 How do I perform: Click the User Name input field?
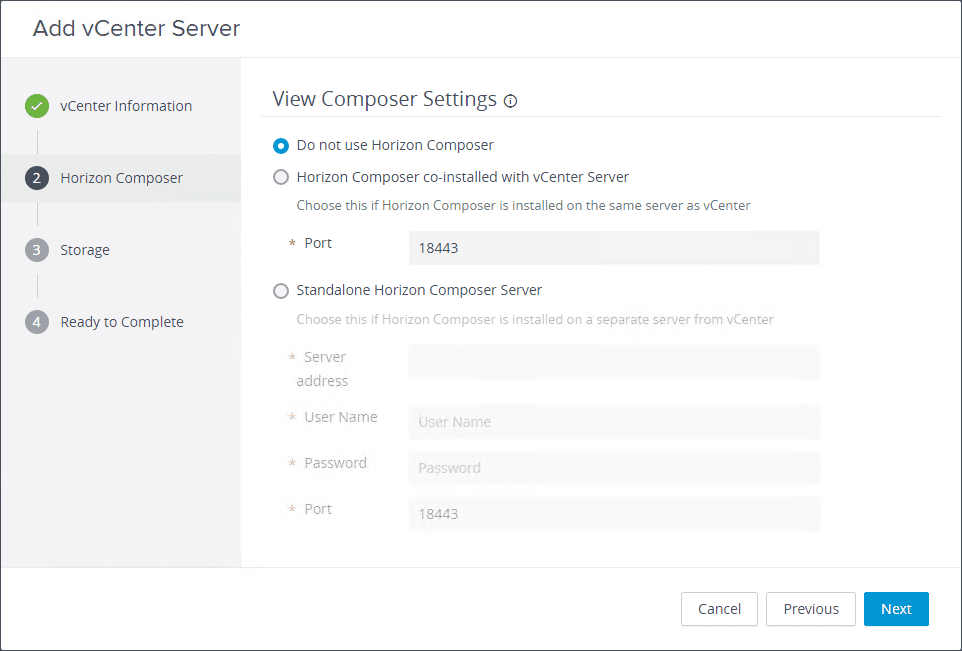click(614, 422)
